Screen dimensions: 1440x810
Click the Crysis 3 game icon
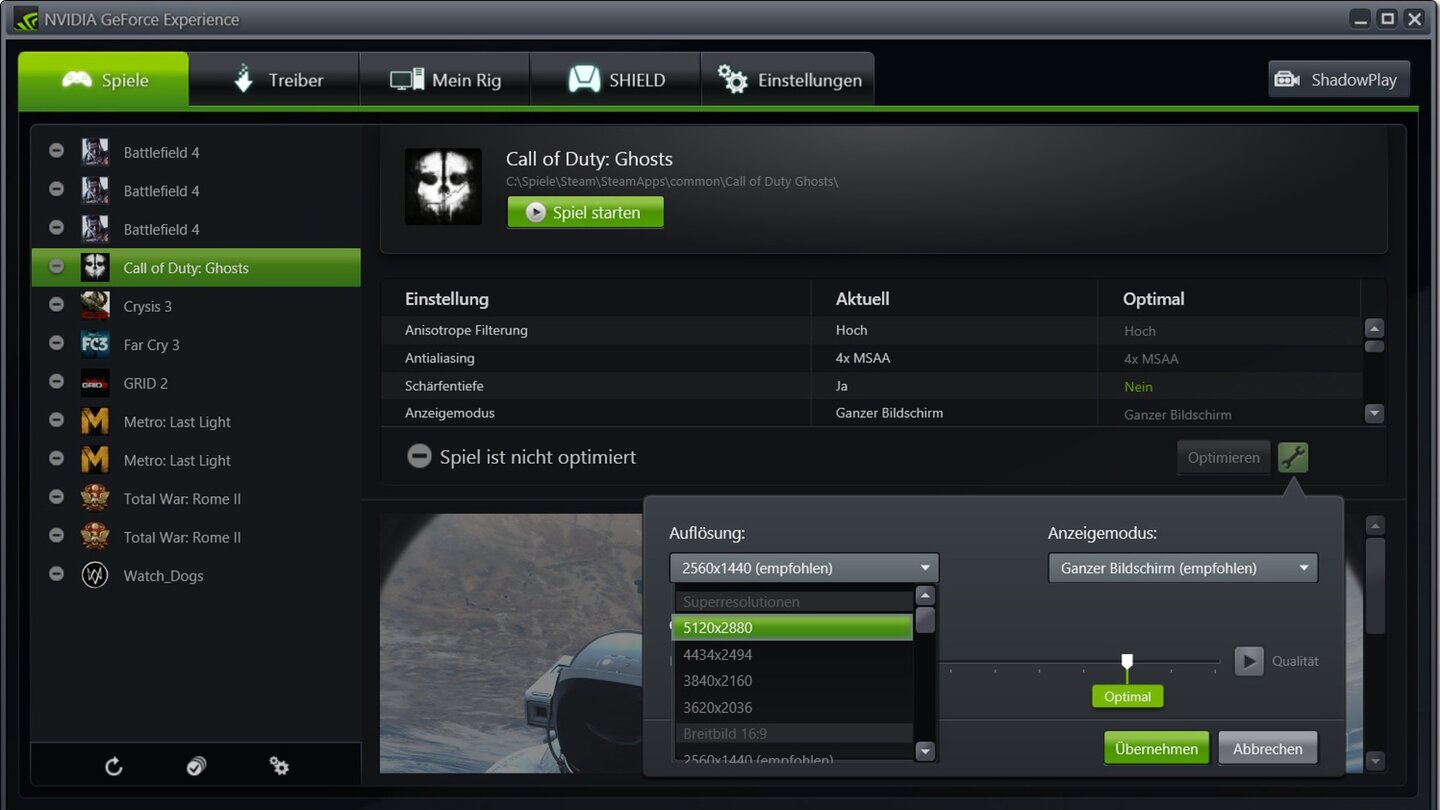tap(95, 306)
